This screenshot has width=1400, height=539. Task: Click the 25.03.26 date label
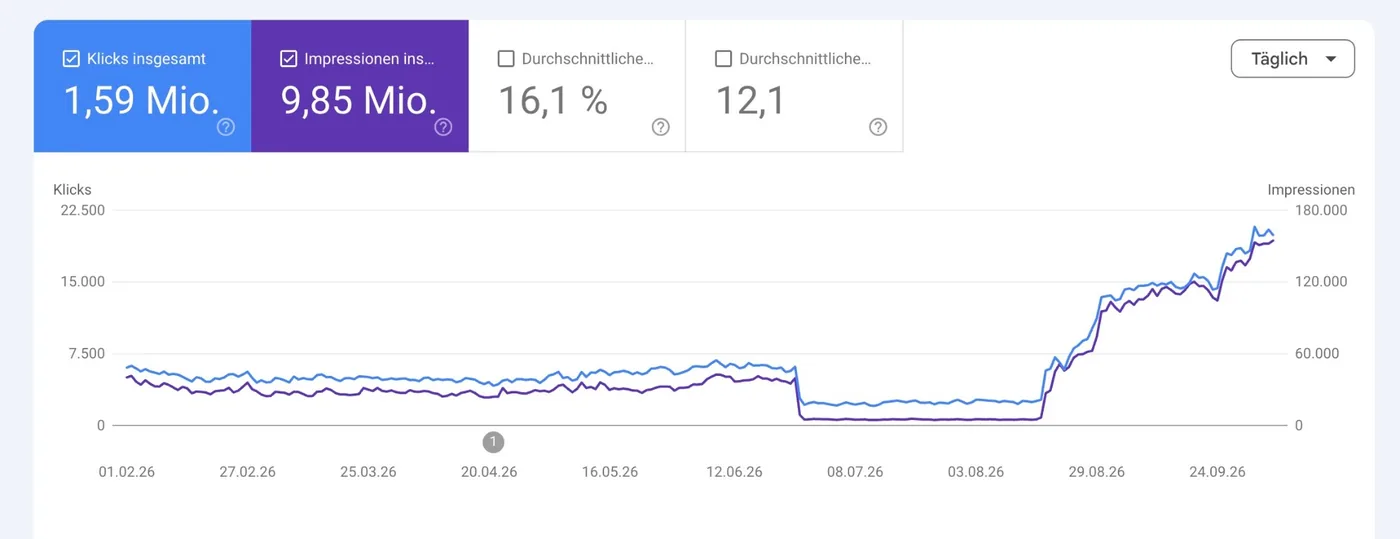point(368,472)
